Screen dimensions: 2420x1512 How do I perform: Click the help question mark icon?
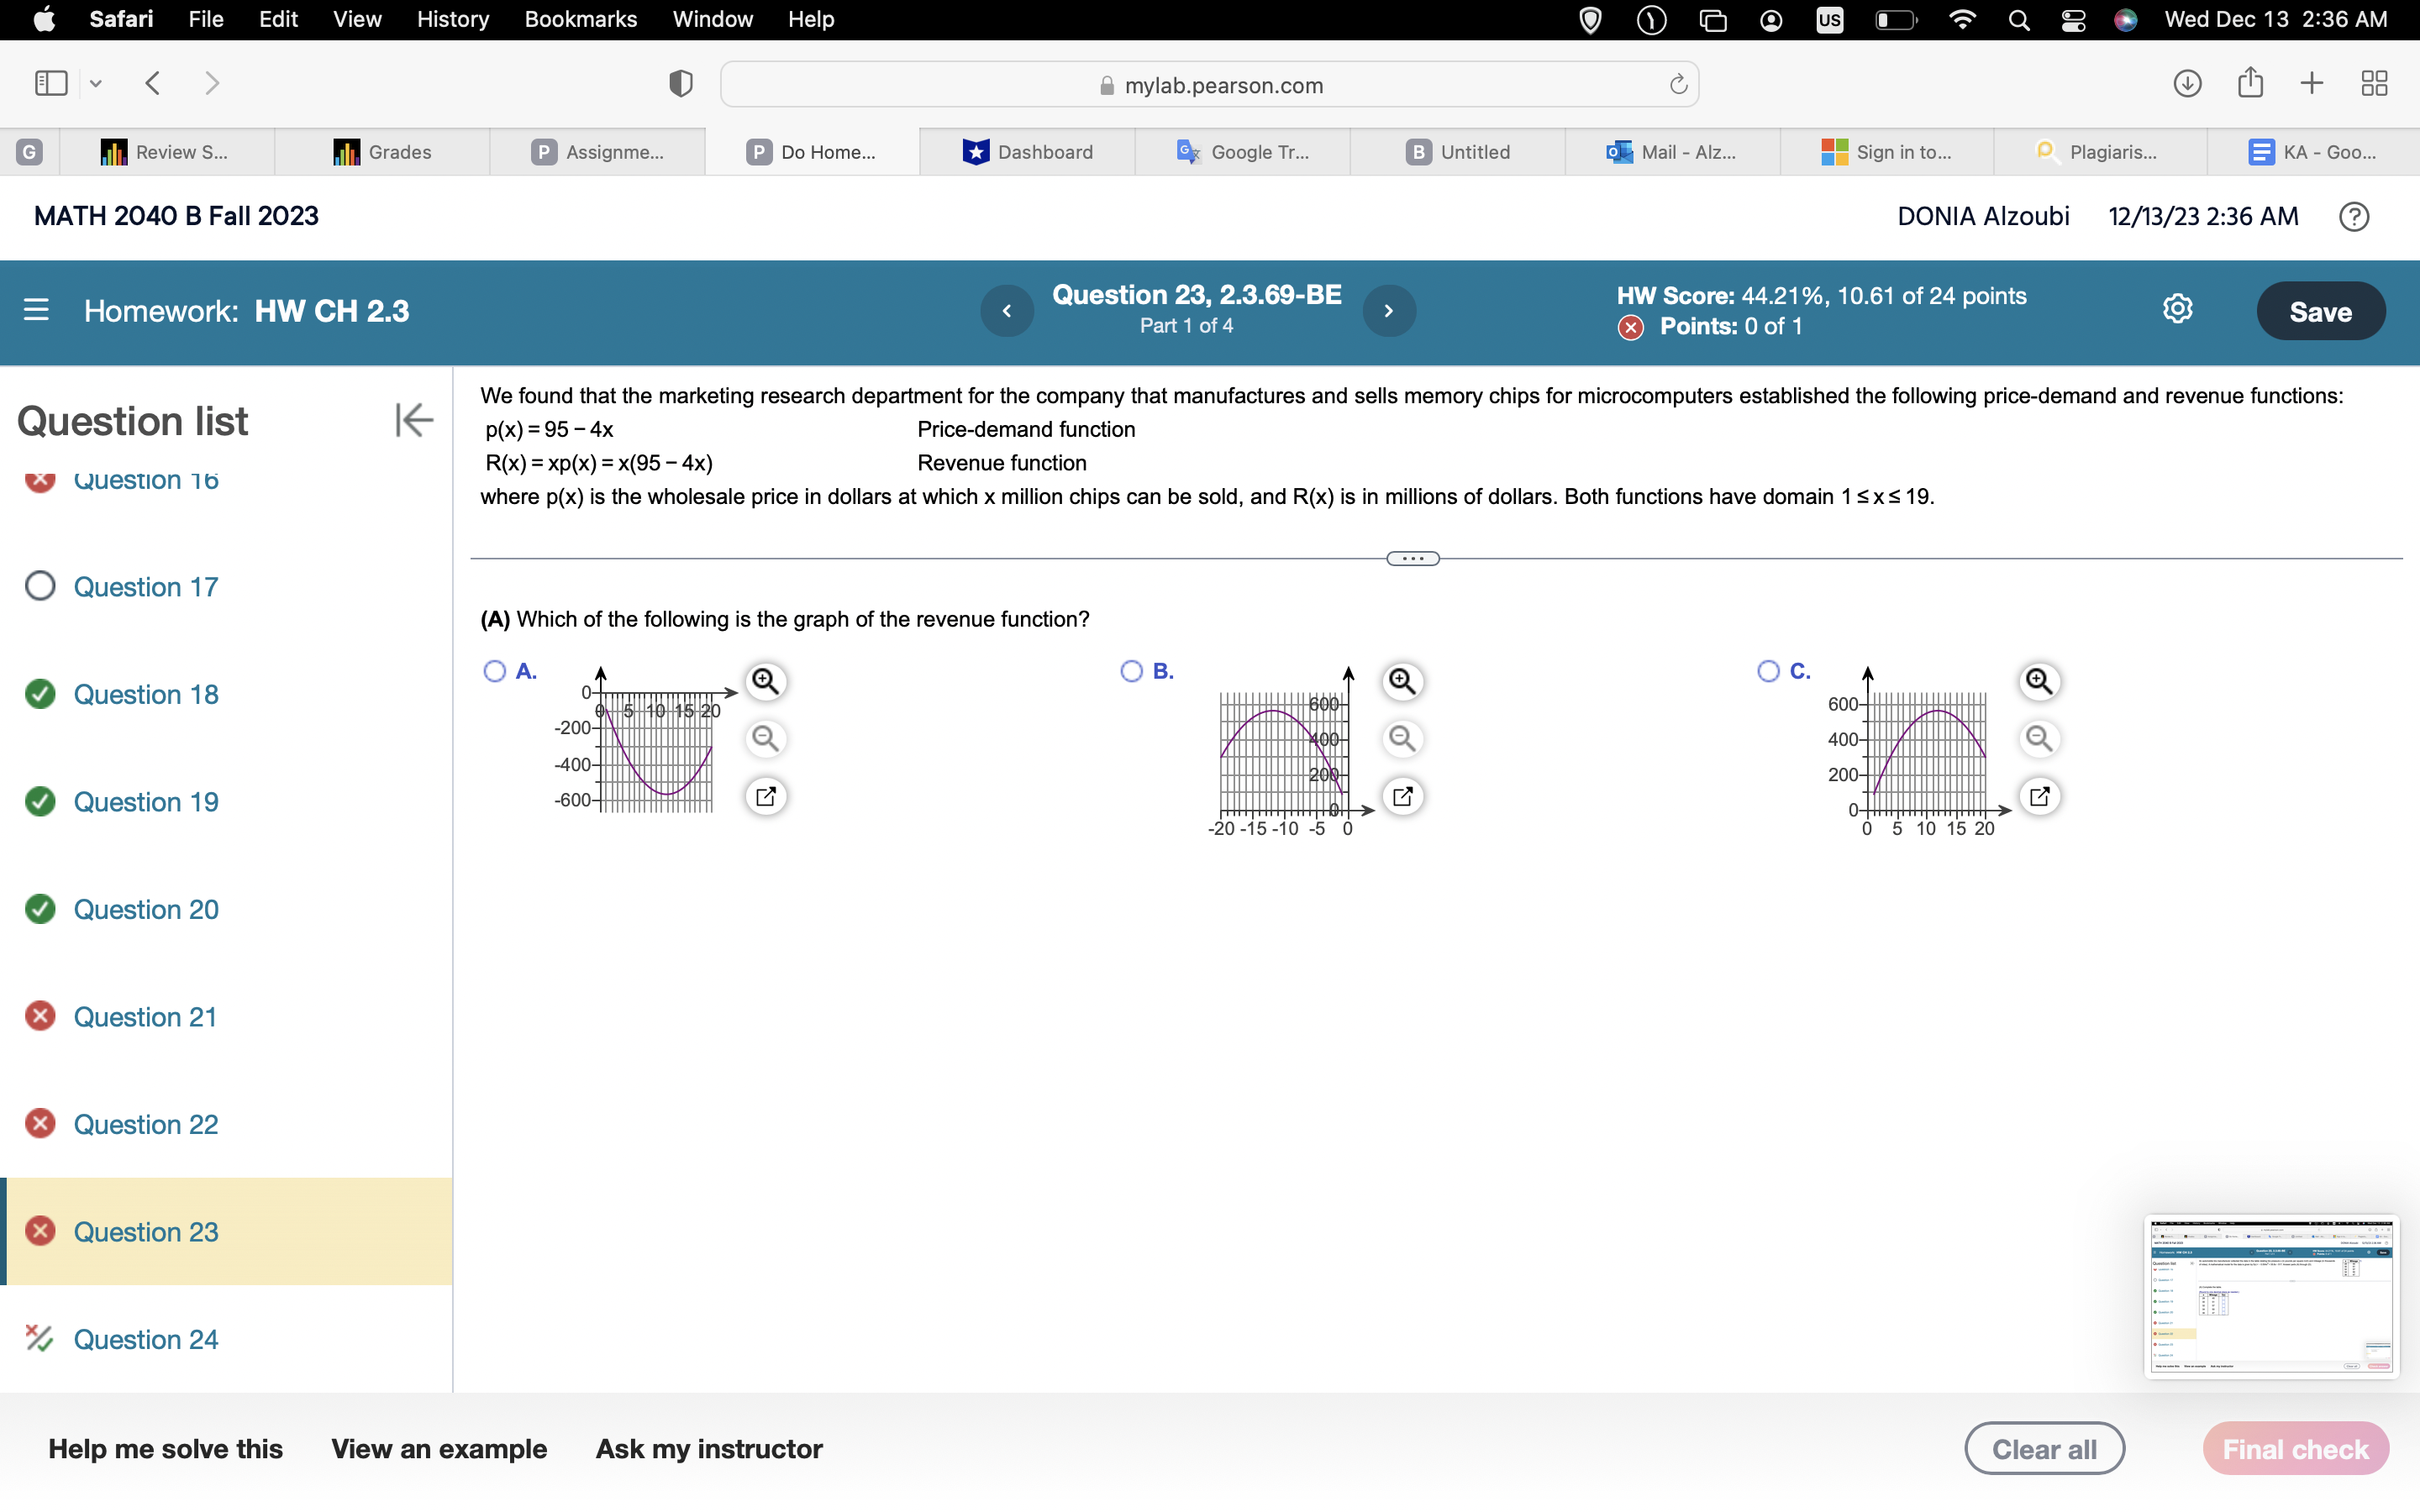point(2354,217)
